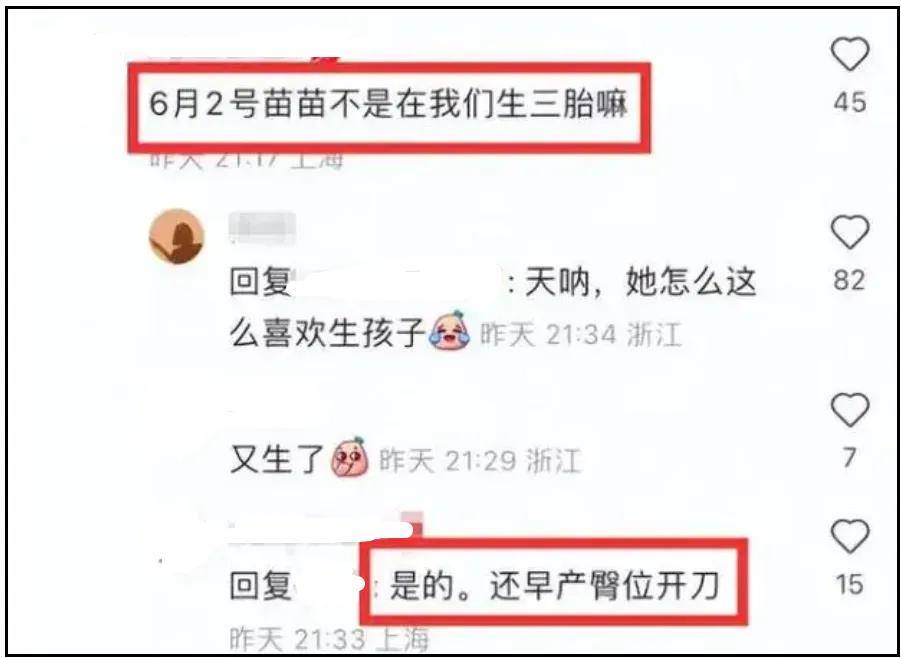Click the crying-laughing emoji after "生孩子"

pos(449,330)
